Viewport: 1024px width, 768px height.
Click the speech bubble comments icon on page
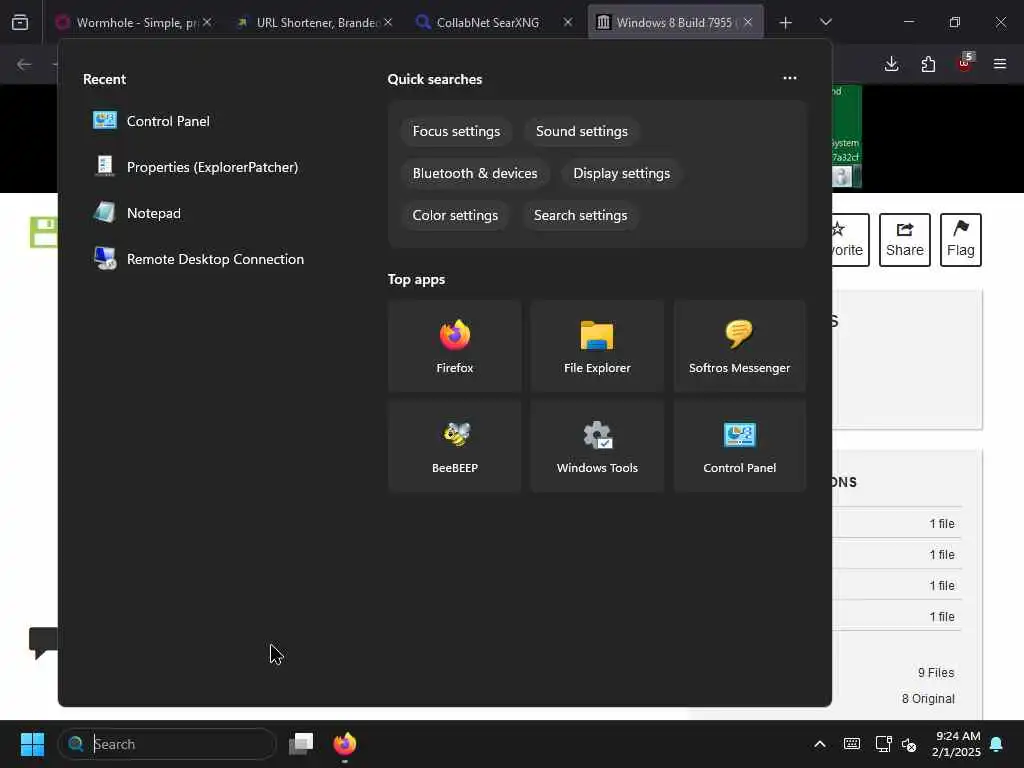[x=43, y=643]
